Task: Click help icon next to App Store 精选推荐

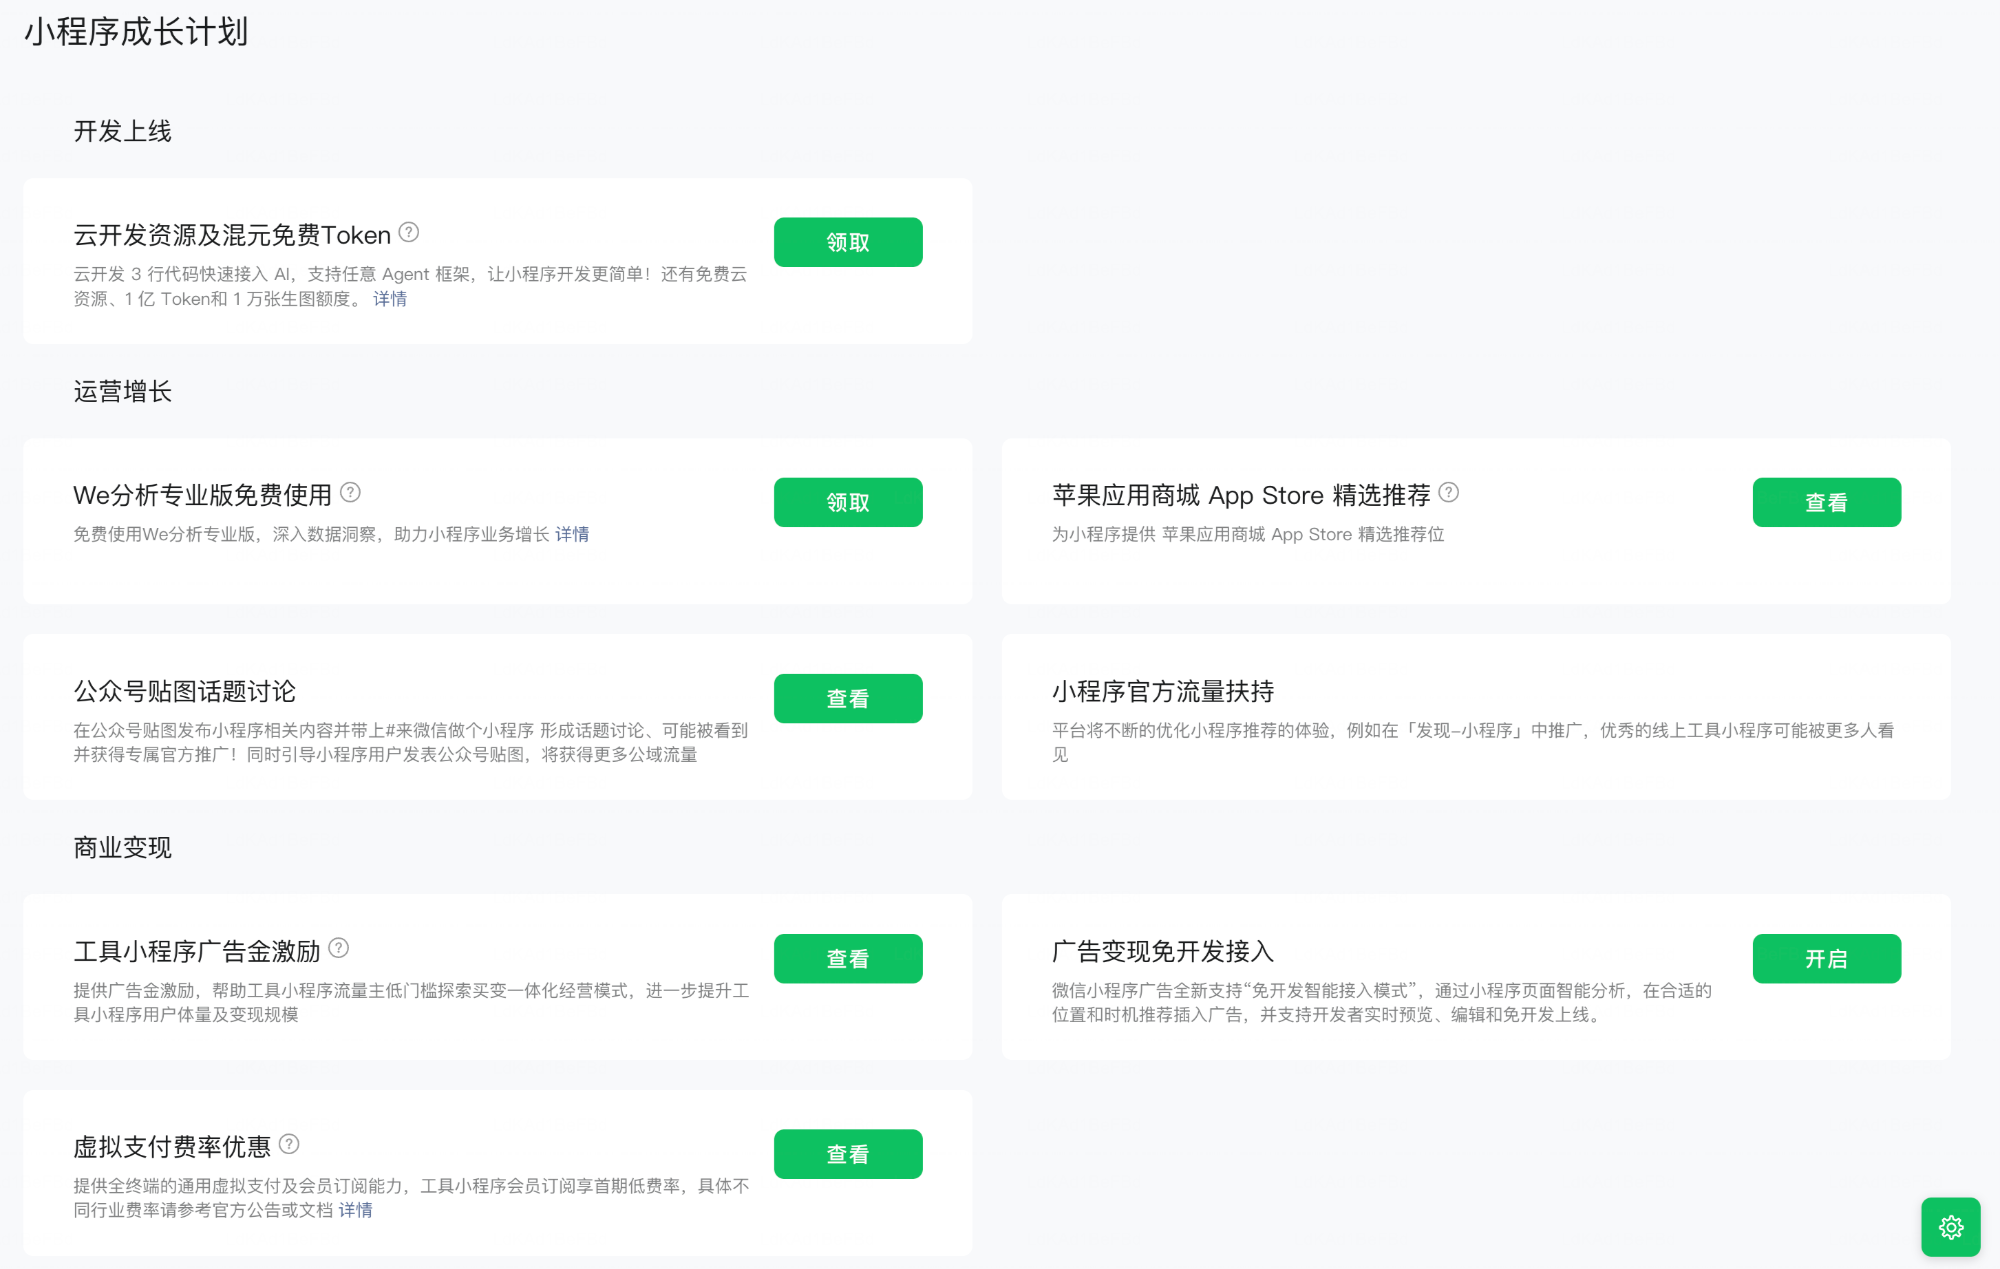Action: [x=1448, y=493]
